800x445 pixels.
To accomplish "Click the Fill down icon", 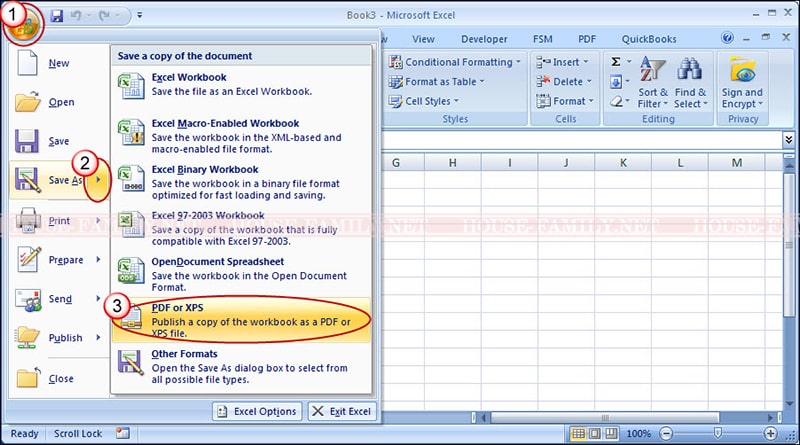I will pos(616,82).
